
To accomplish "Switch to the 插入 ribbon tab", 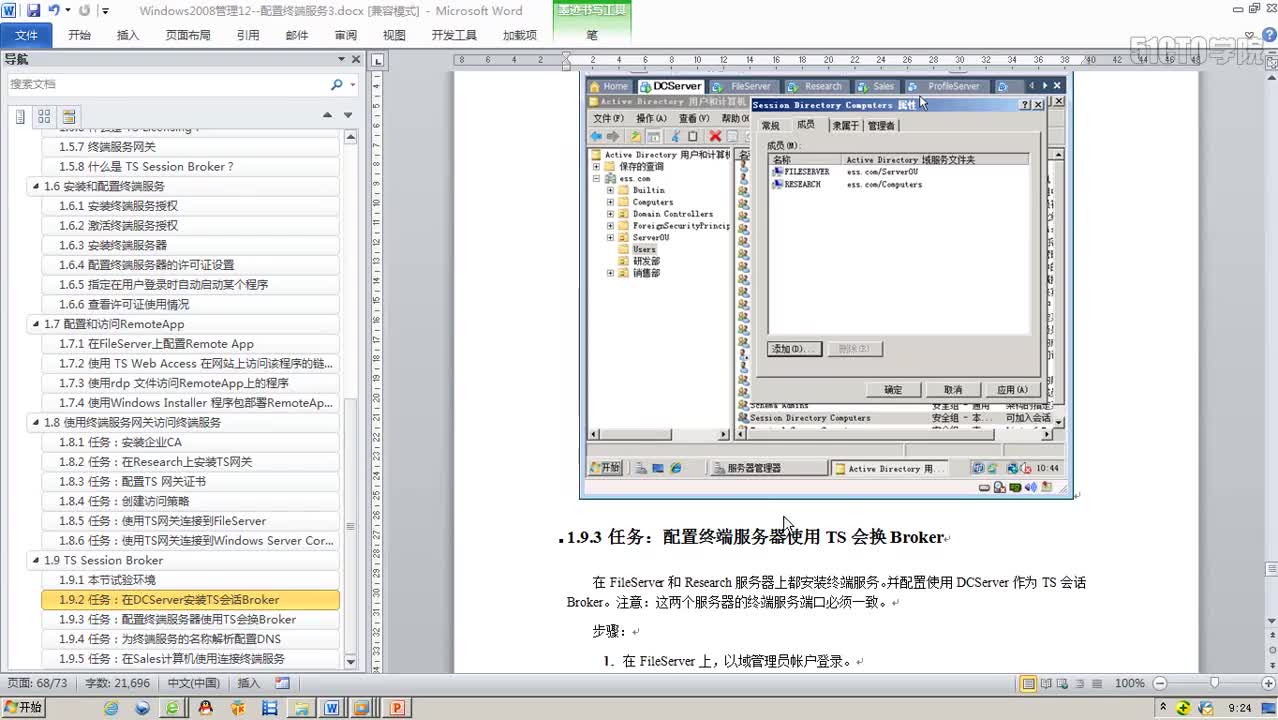I will (128, 35).
